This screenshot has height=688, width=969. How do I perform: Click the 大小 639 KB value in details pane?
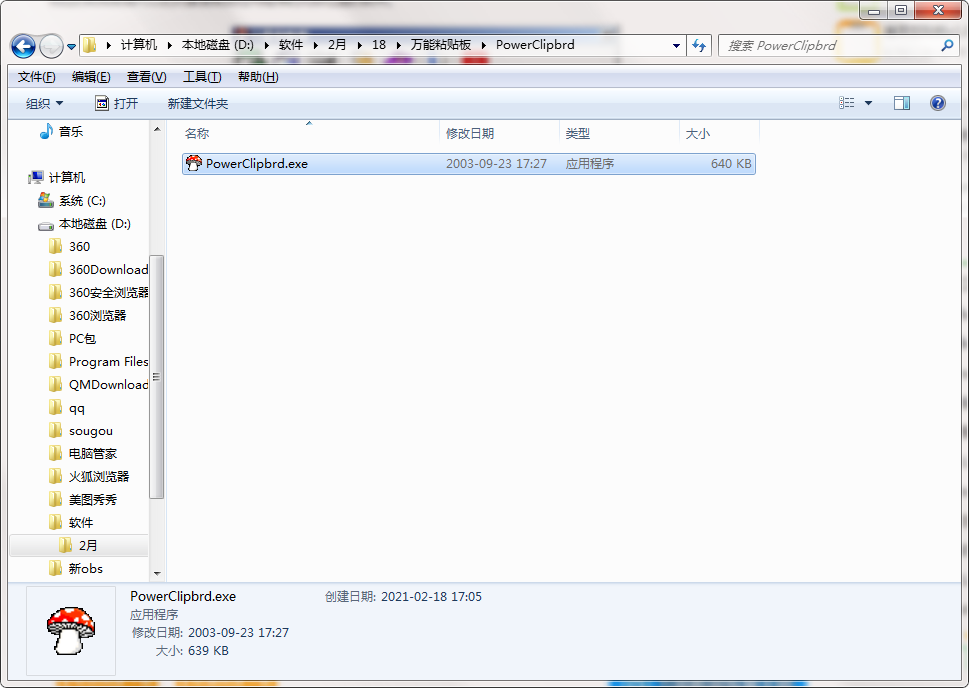(x=208, y=650)
